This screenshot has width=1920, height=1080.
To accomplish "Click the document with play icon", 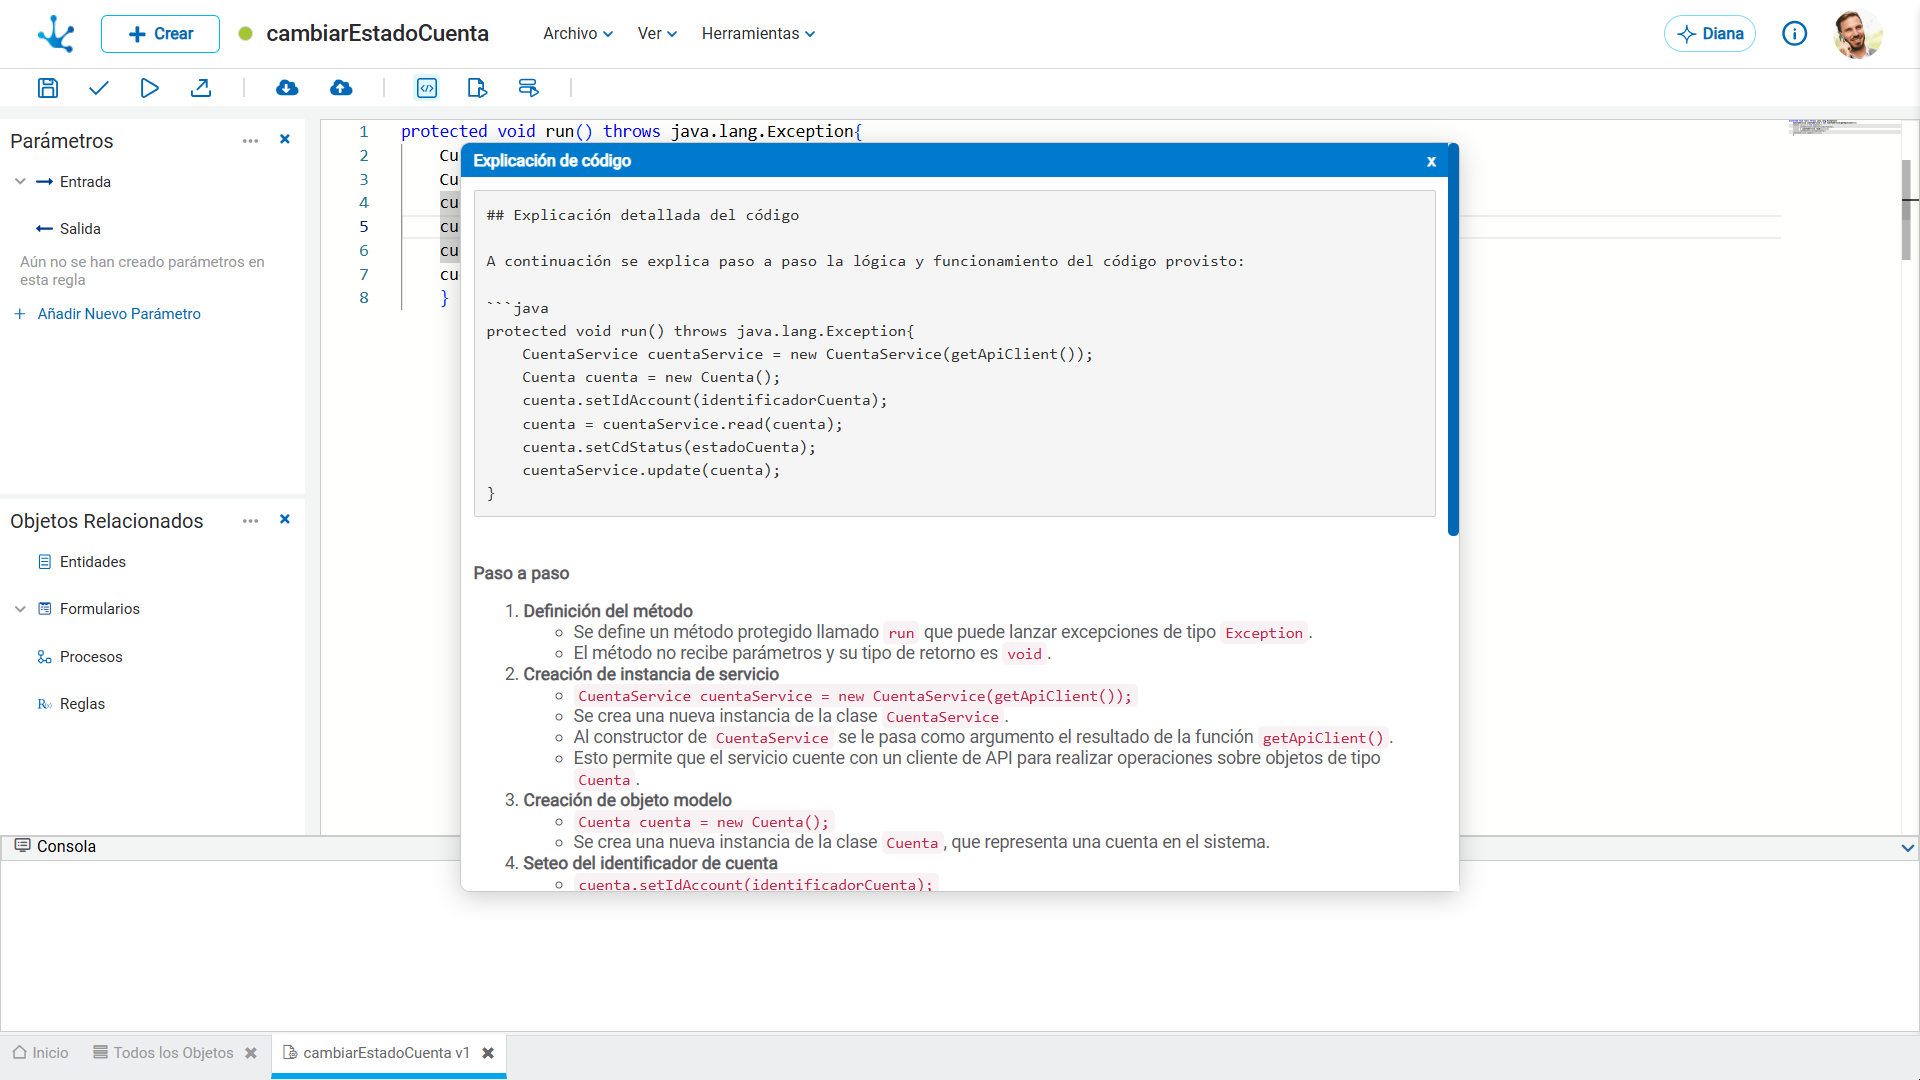I will [477, 88].
